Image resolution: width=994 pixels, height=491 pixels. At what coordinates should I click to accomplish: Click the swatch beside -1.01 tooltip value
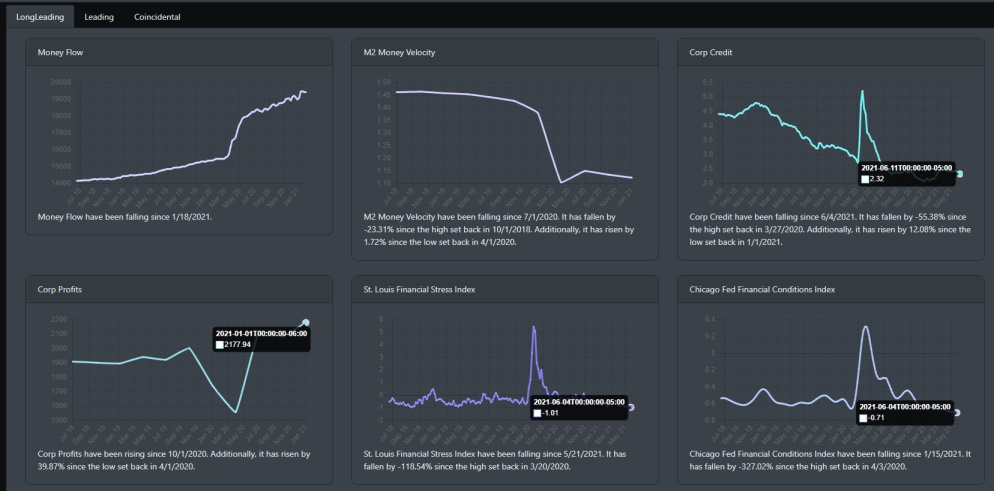538,413
